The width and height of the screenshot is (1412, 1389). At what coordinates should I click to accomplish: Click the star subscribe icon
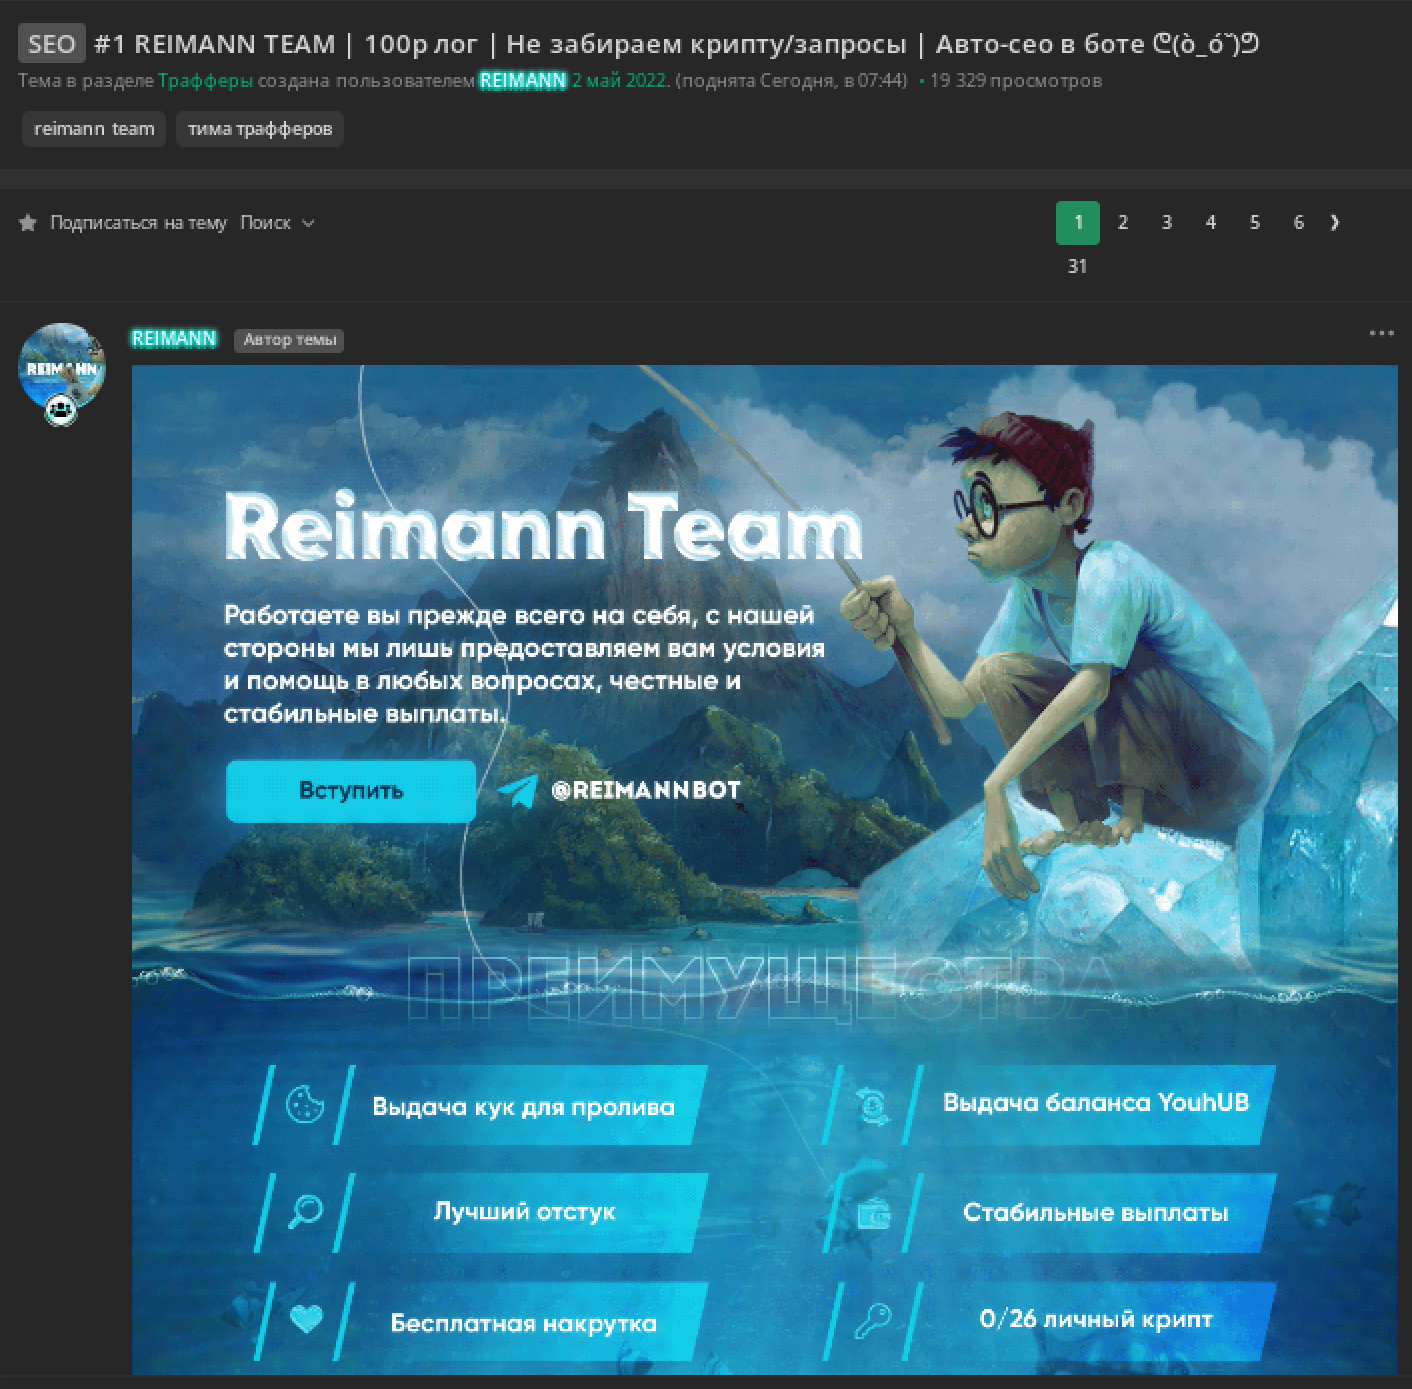pyautogui.click(x=28, y=223)
